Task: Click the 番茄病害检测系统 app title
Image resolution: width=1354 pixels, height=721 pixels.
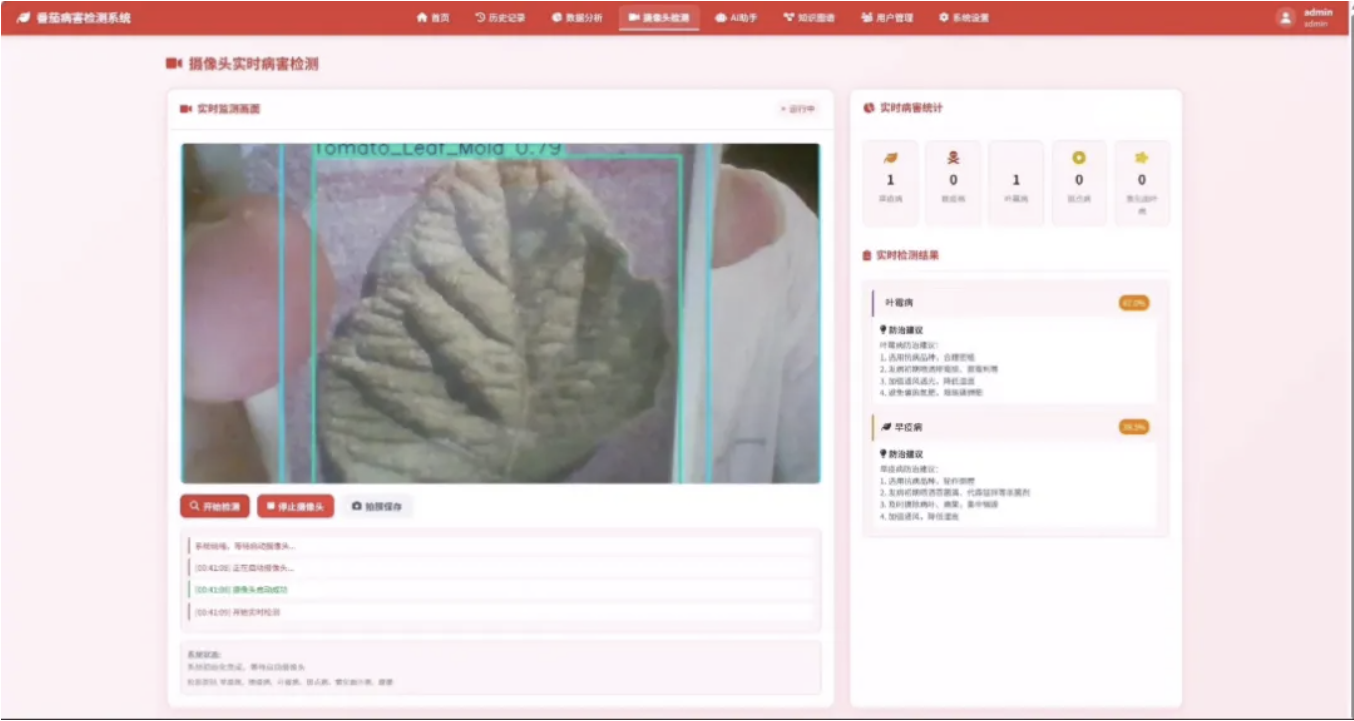Action: [83, 18]
